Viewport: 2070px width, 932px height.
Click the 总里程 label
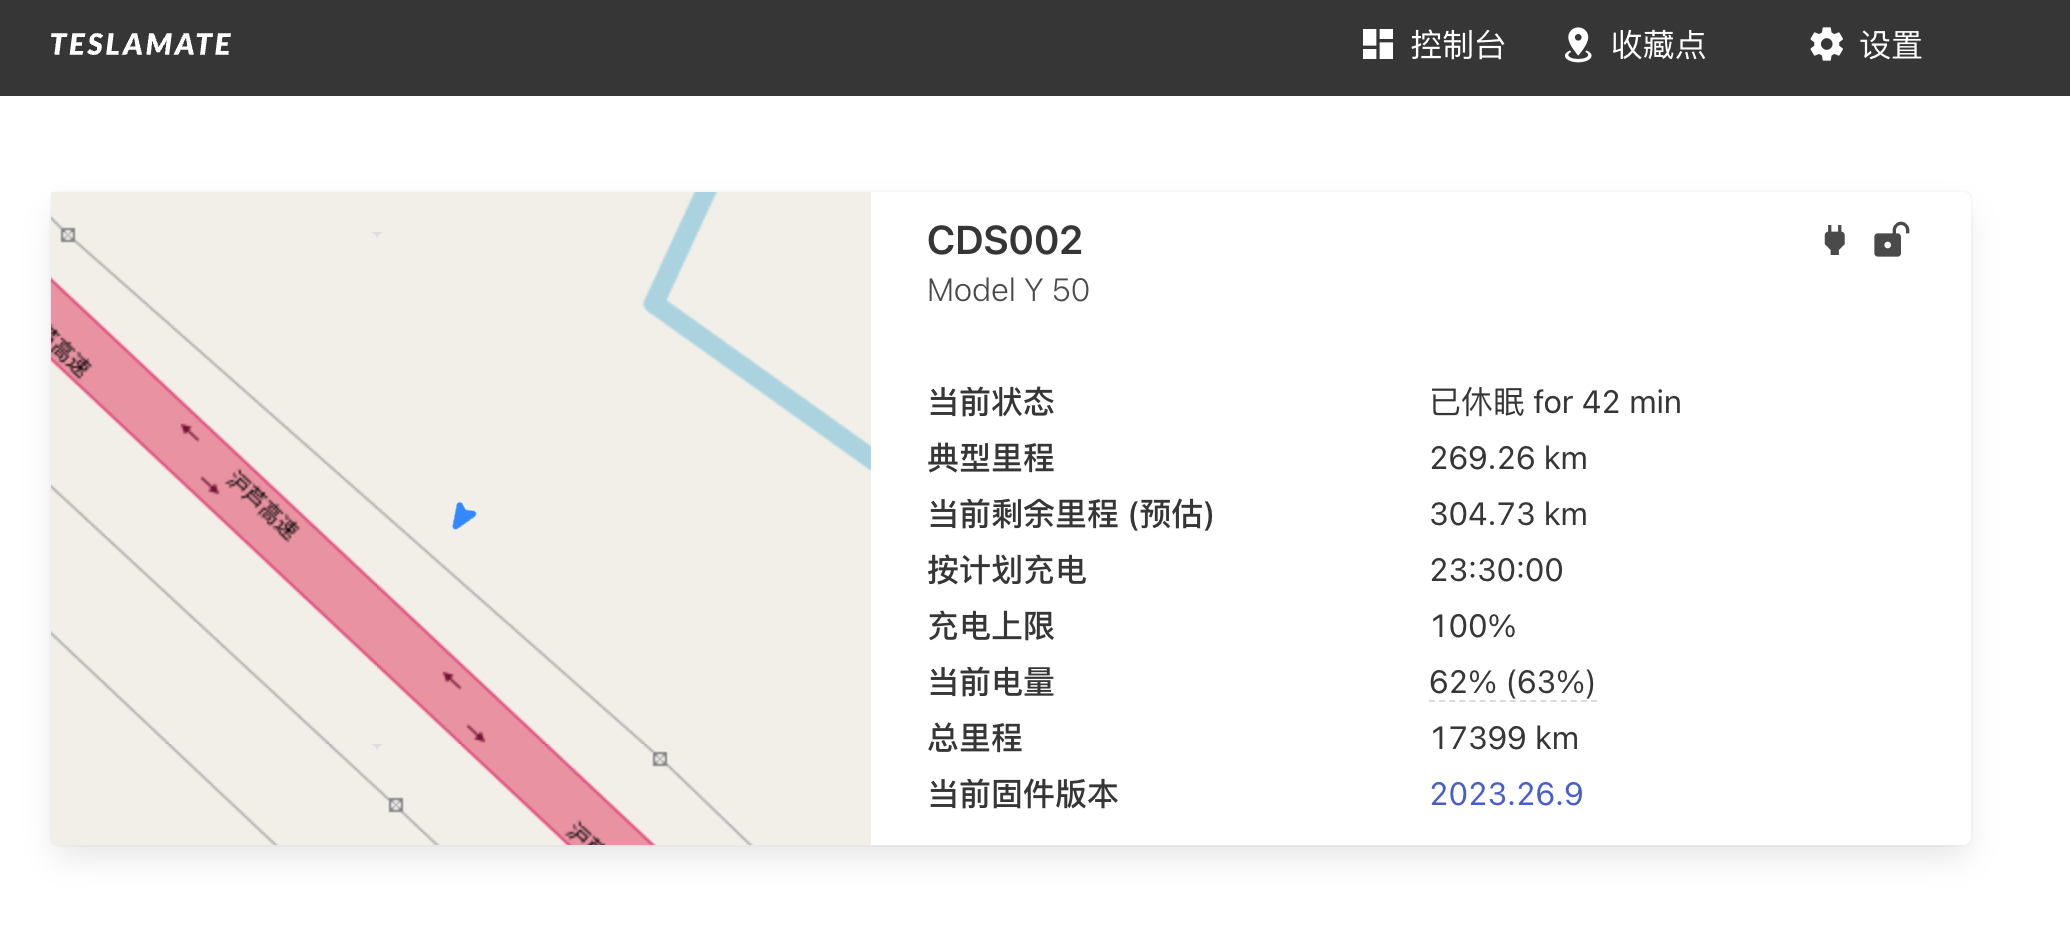coord(975,738)
